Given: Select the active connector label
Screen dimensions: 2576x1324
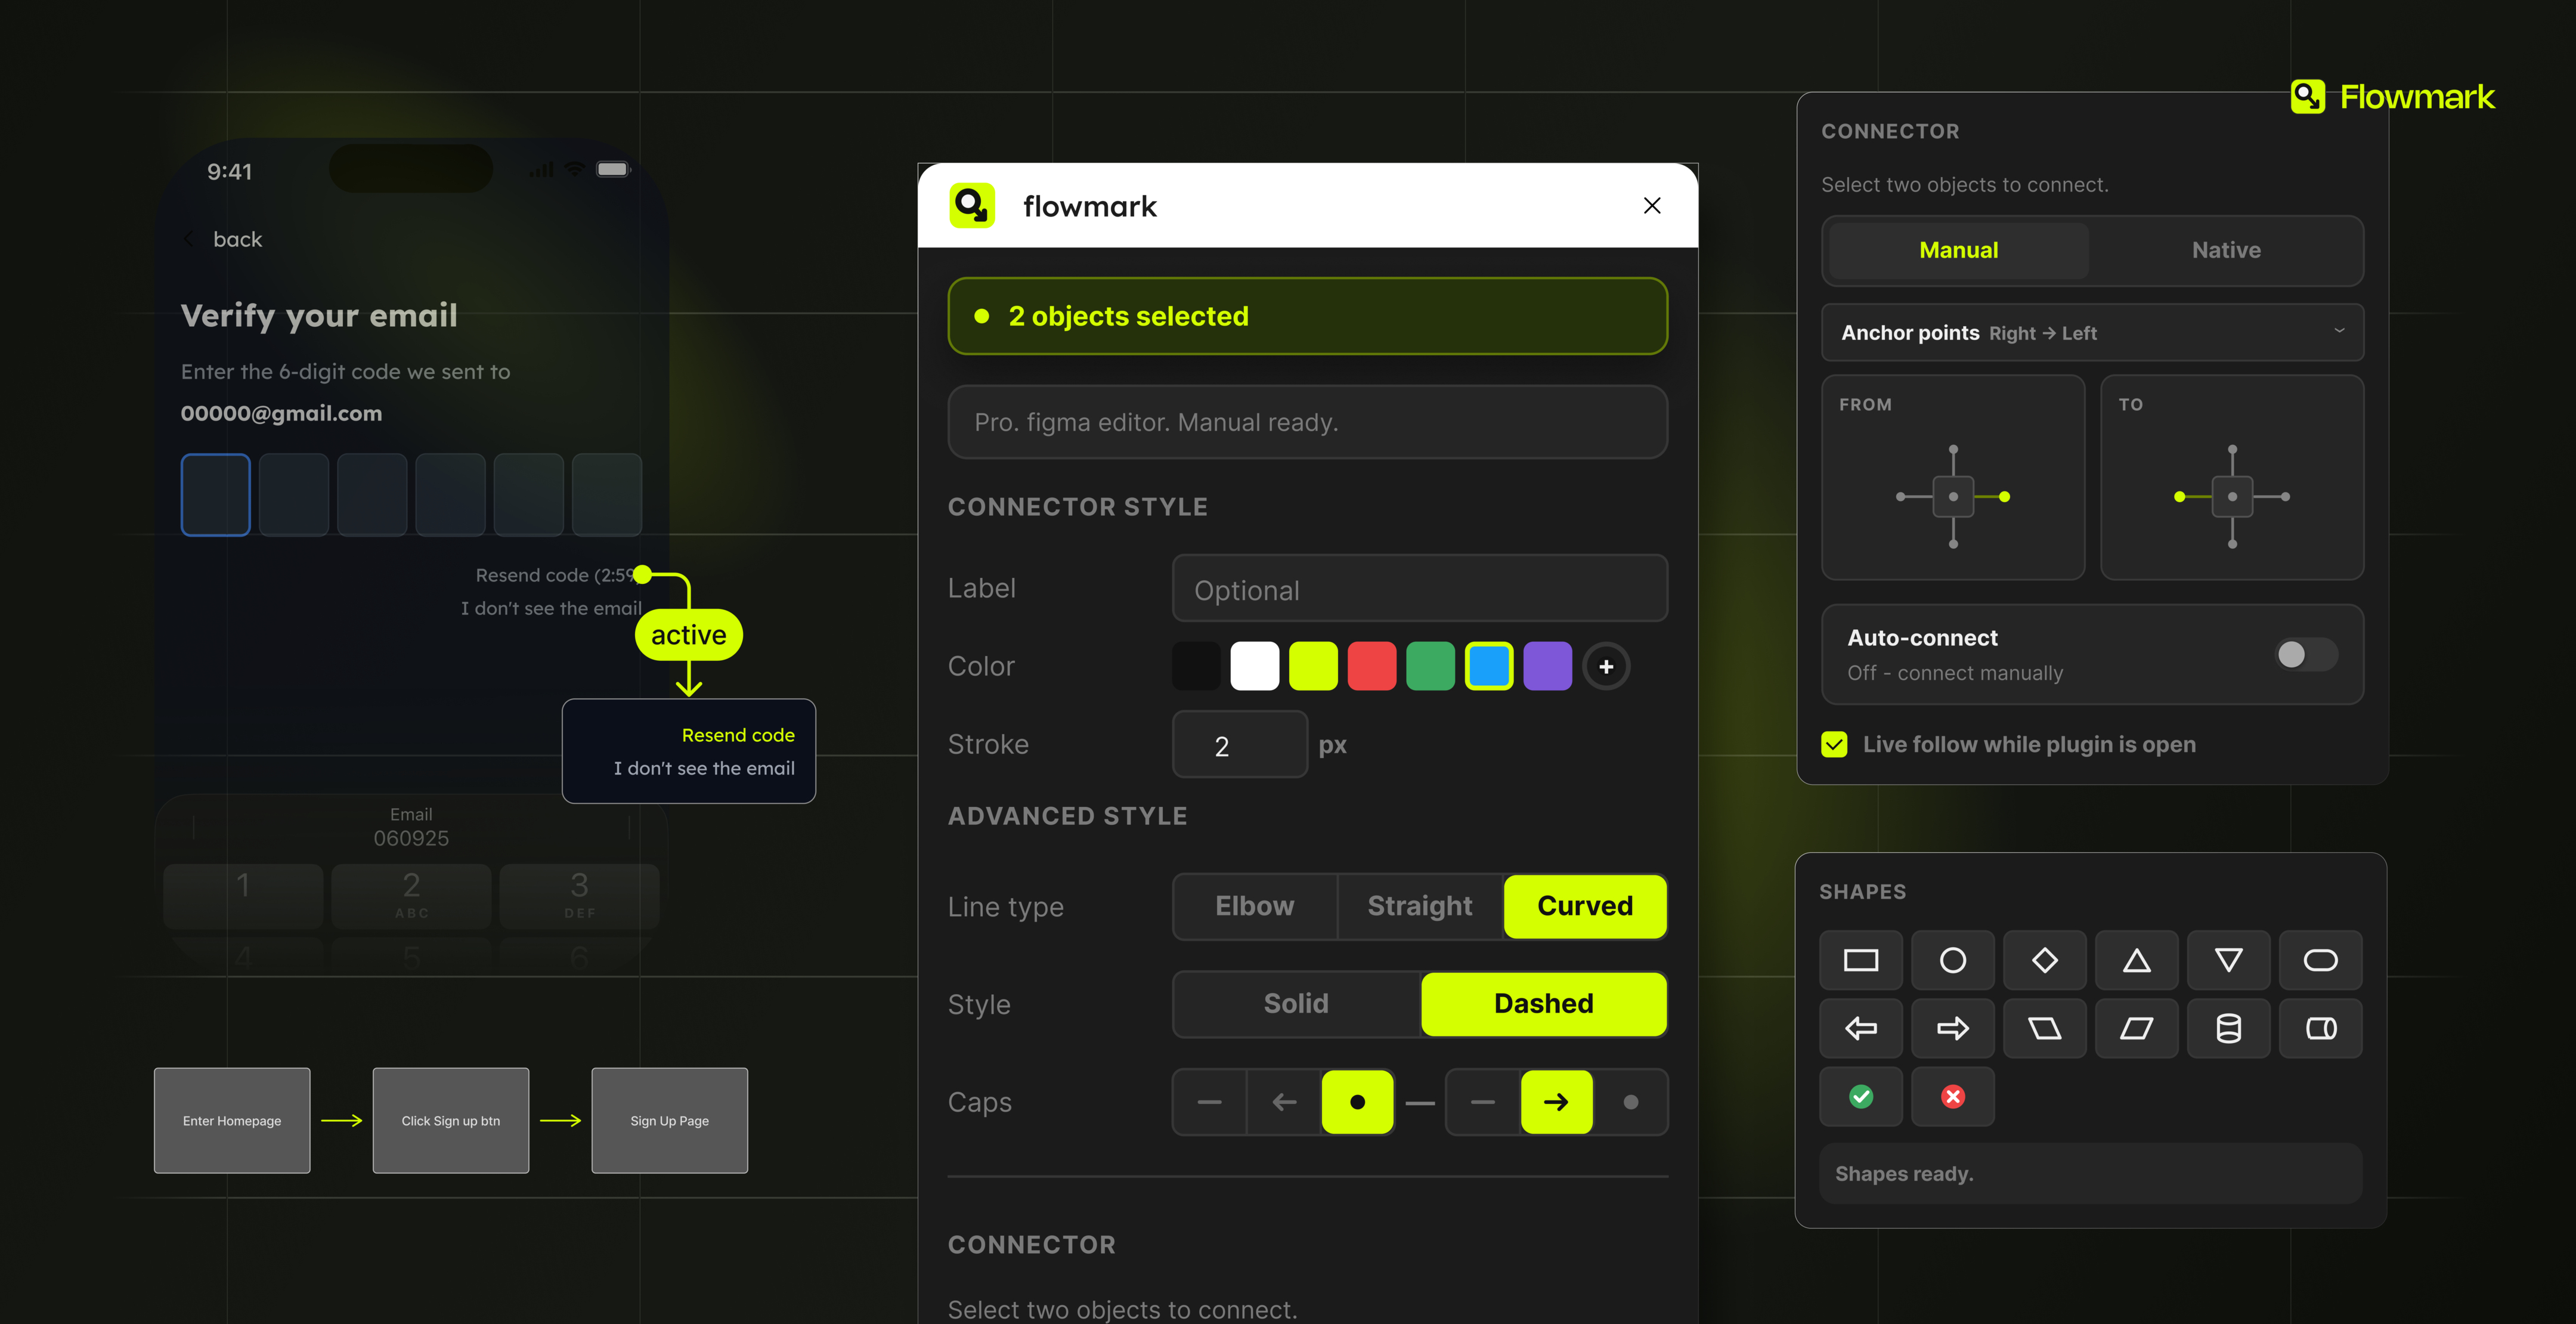Looking at the screenshot, I should click(689, 635).
